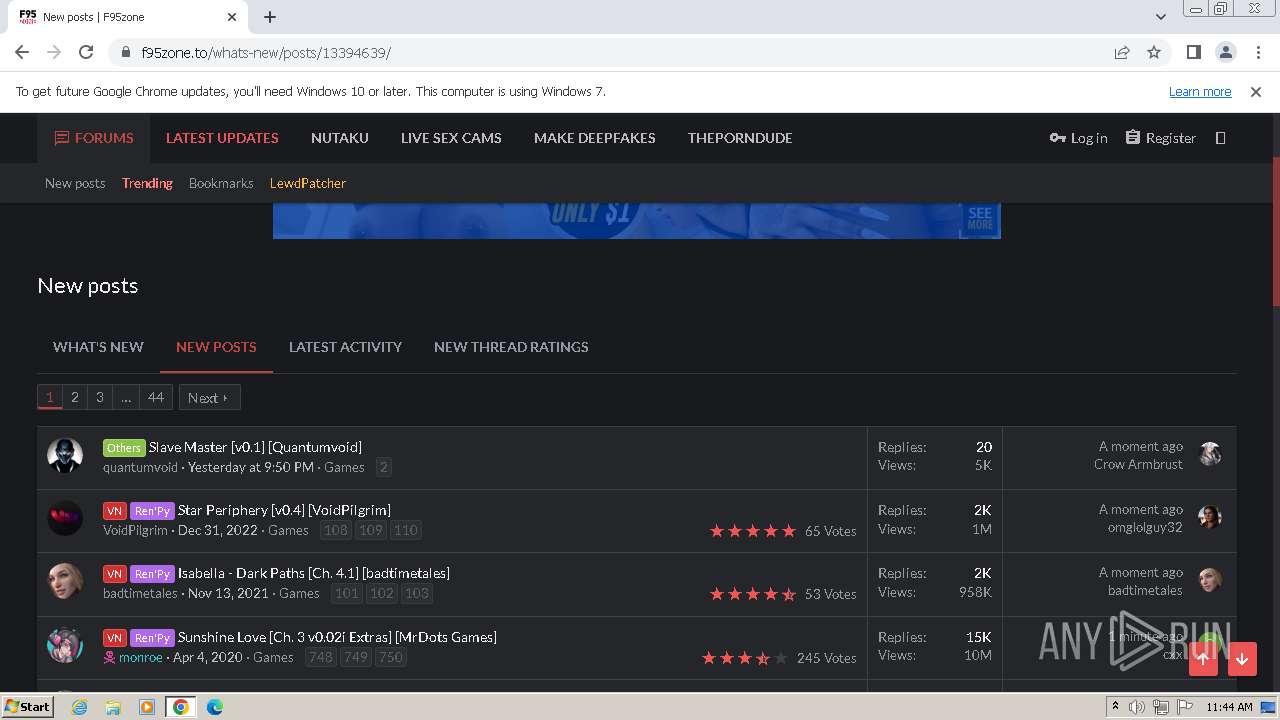Open Star Periphery thread
Screen dimensions: 1280x720
coord(284,510)
